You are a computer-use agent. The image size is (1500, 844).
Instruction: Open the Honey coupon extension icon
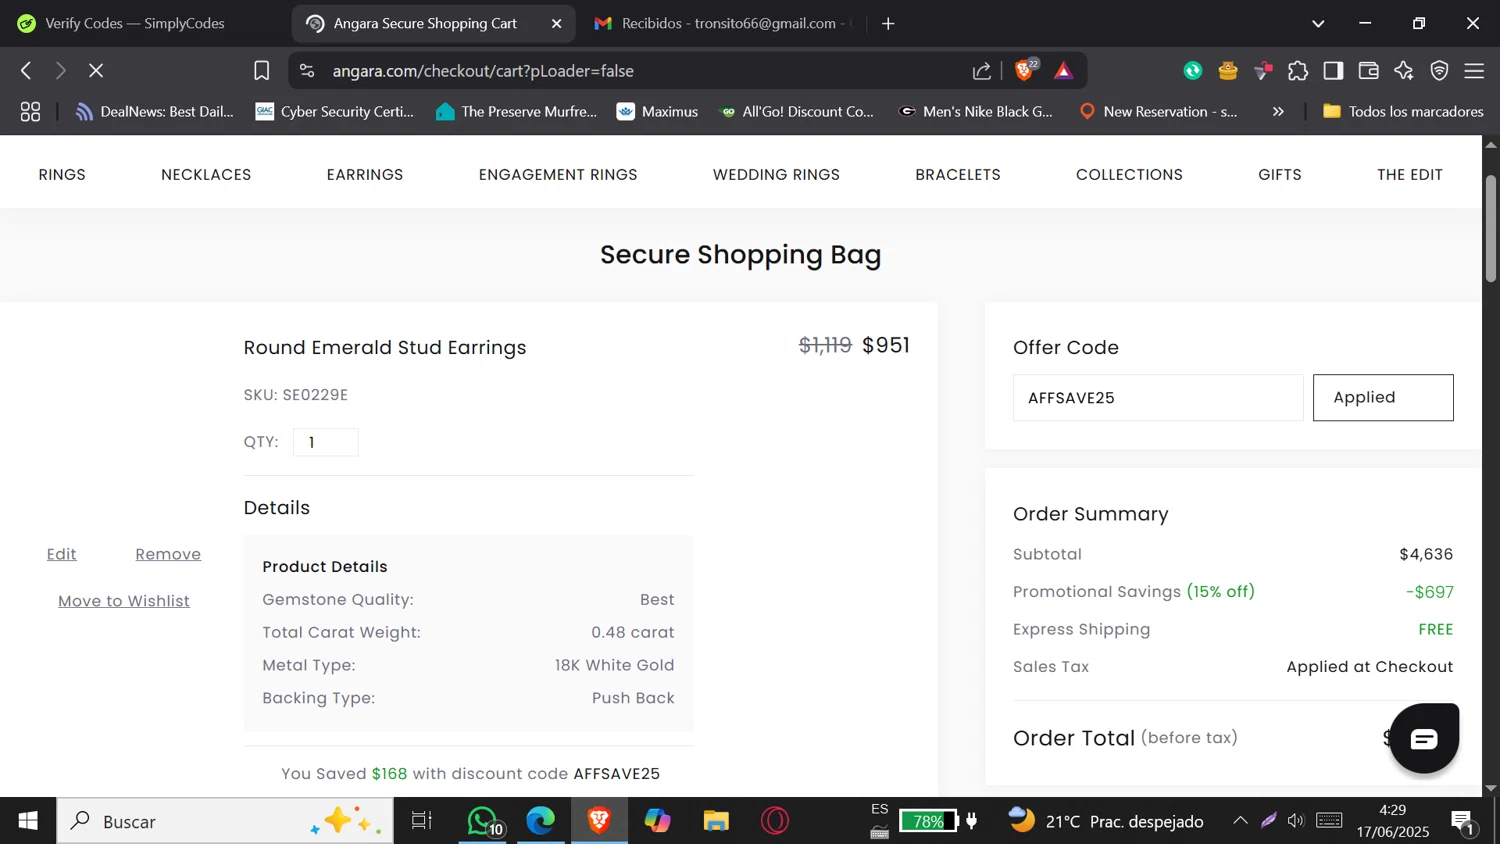click(x=1228, y=71)
